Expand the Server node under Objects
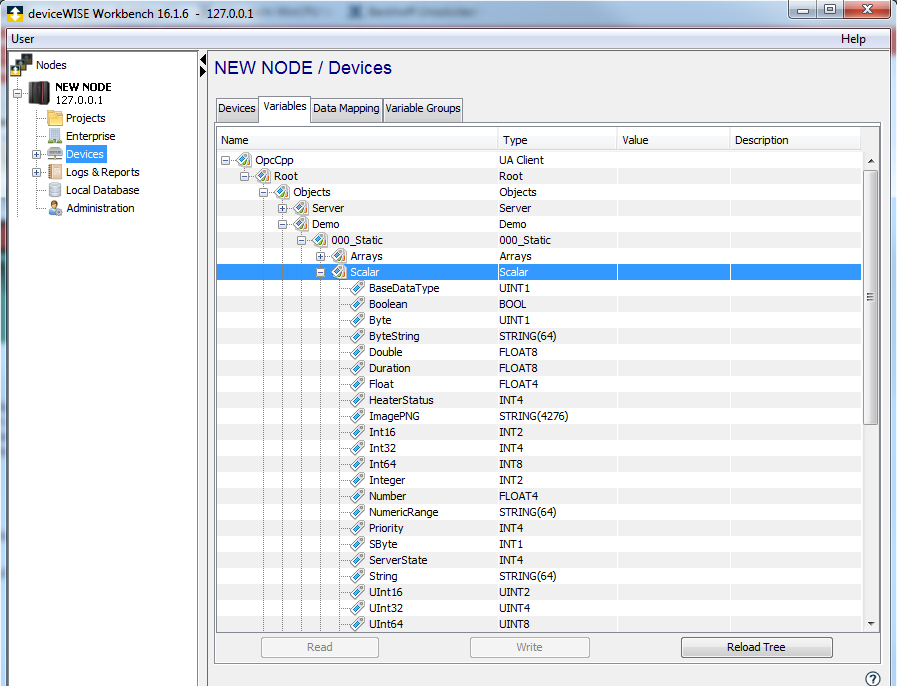 click(283, 208)
